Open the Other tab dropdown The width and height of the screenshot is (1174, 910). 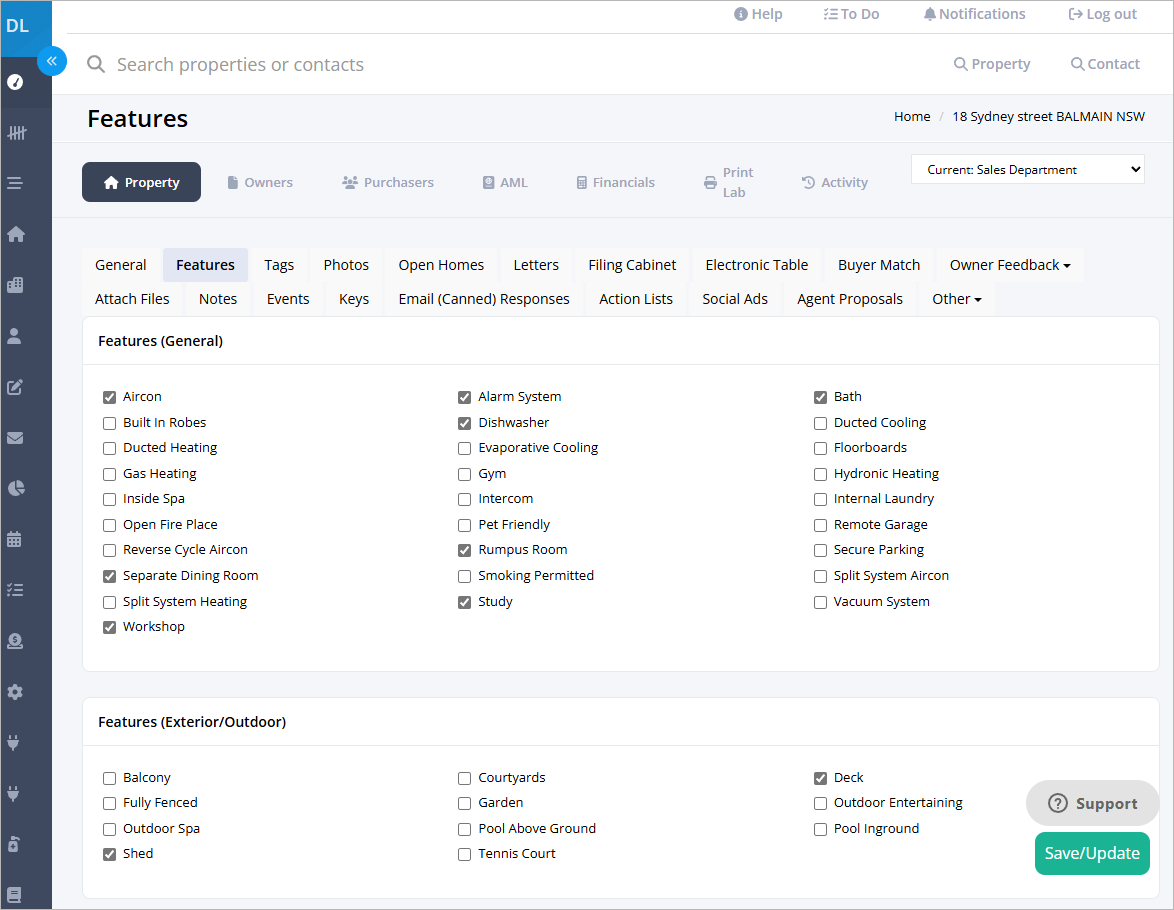pyautogui.click(x=956, y=298)
